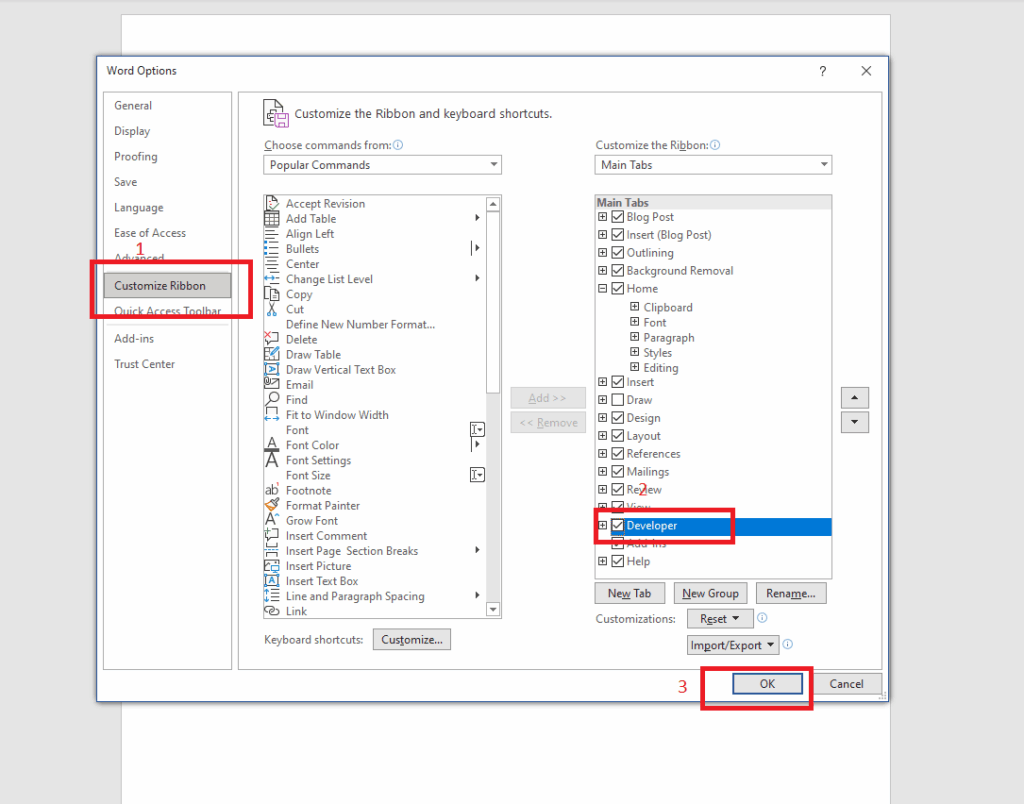This screenshot has height=804, width=1024.
Task: Select the Cut scissors icon
Action: point(272,308)
